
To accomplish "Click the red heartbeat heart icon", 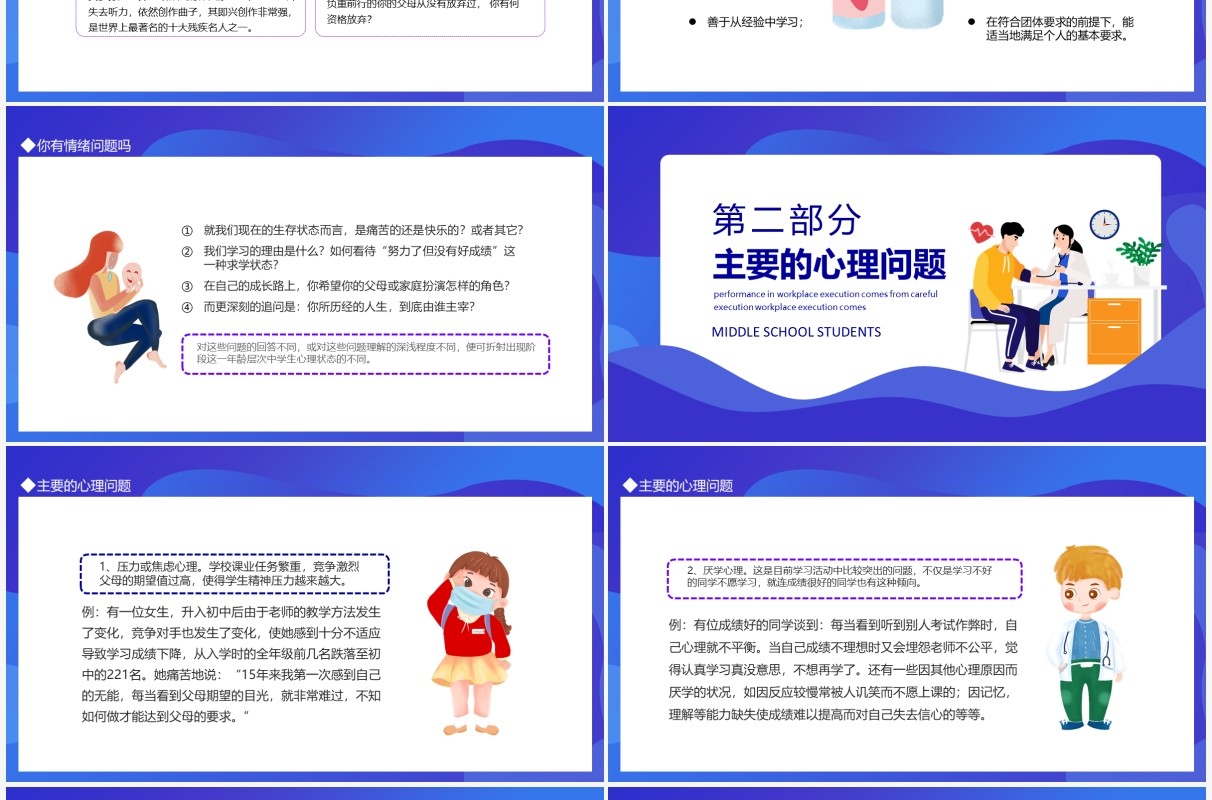I will pyautogui.click(x=982, y=232).
